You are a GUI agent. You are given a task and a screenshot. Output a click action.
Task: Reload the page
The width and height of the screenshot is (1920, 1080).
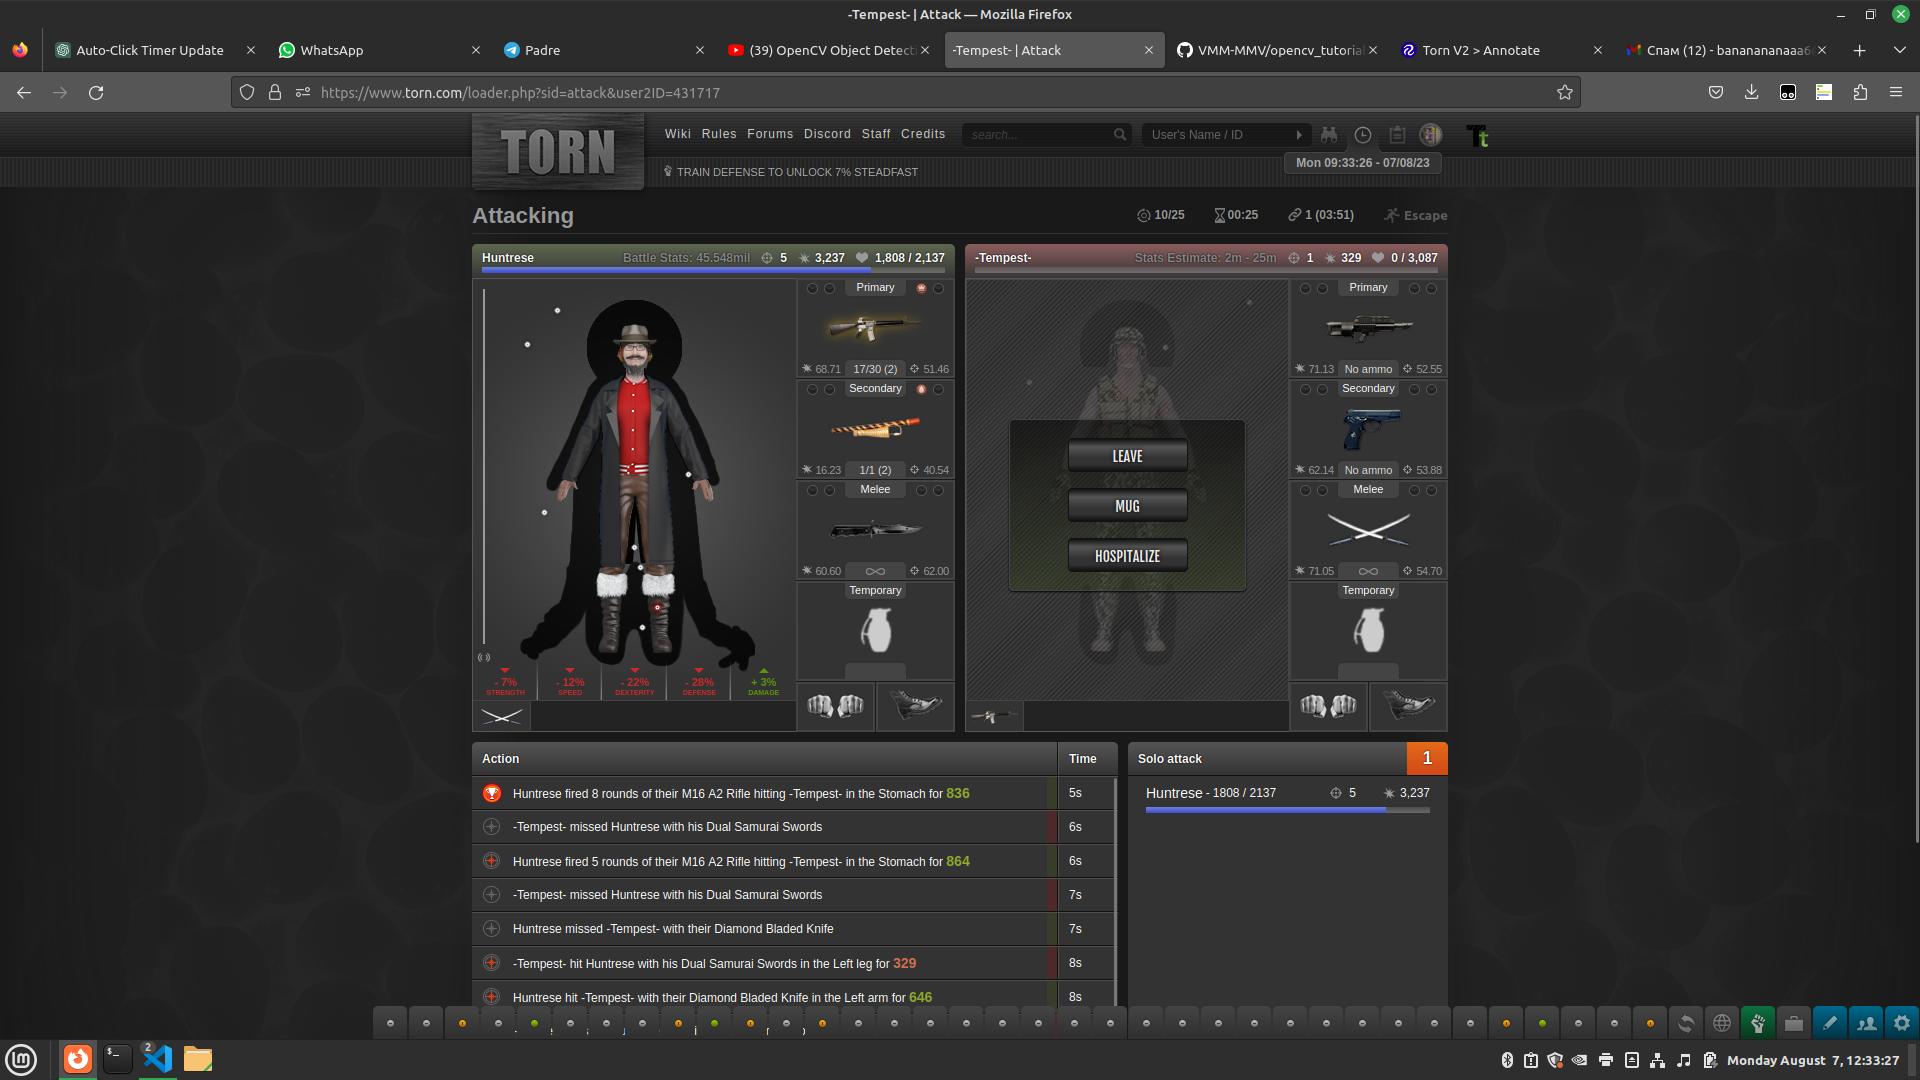click(x=96, y=92)
